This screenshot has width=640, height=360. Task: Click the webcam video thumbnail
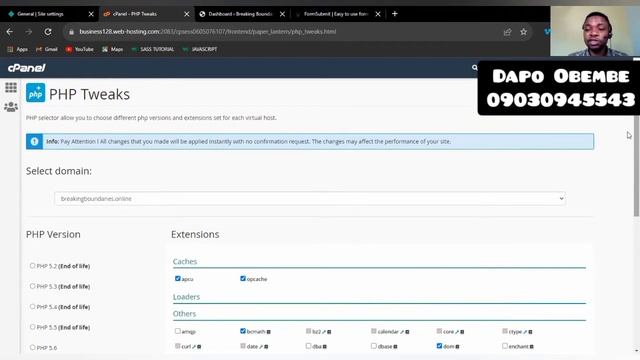[x=595, y=31]
